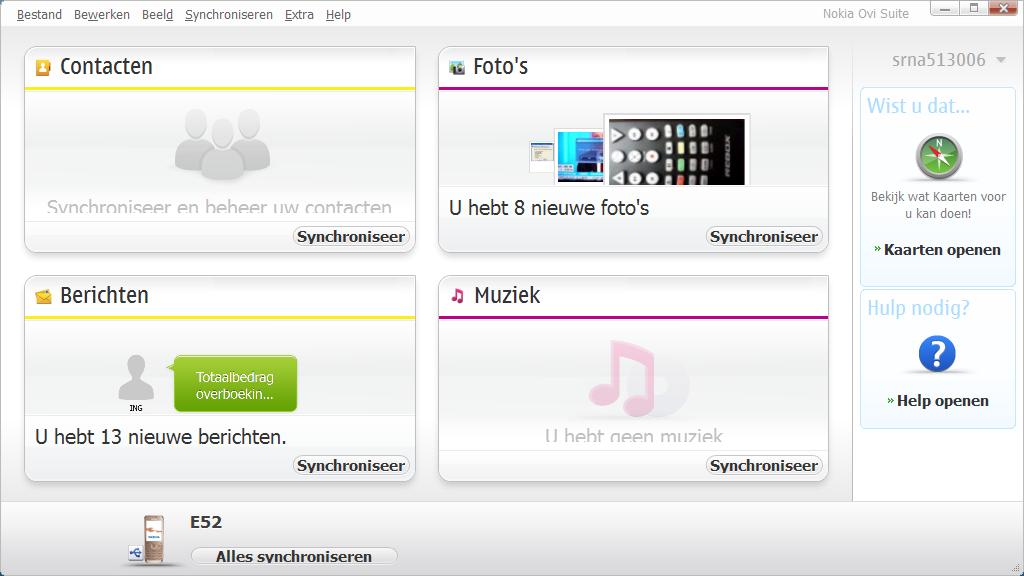Open the Berichten envelope icon

click(43, 296)
